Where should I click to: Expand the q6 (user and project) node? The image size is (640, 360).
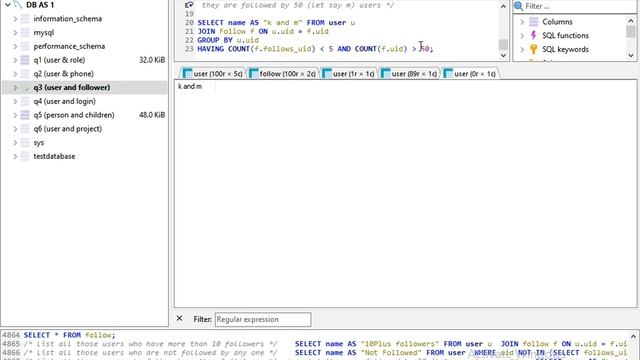click(15, 129)
